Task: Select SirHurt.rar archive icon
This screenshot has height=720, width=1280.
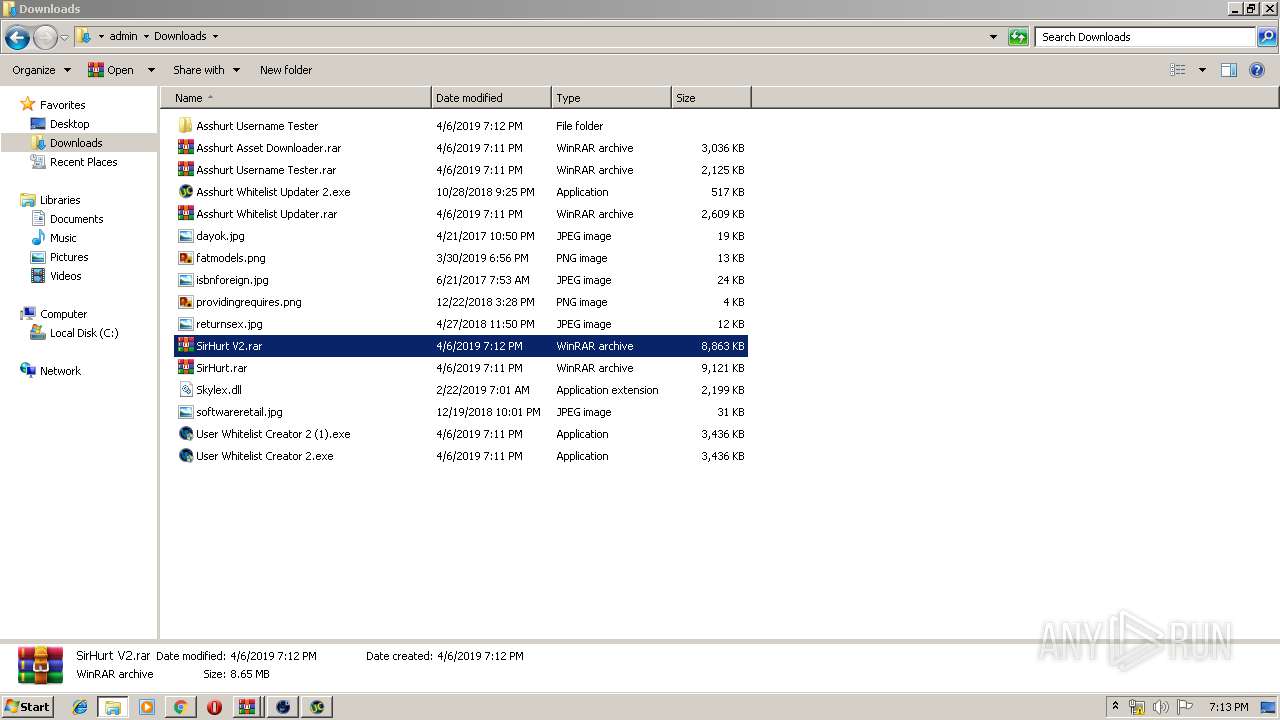Action: tap(185, 368)
